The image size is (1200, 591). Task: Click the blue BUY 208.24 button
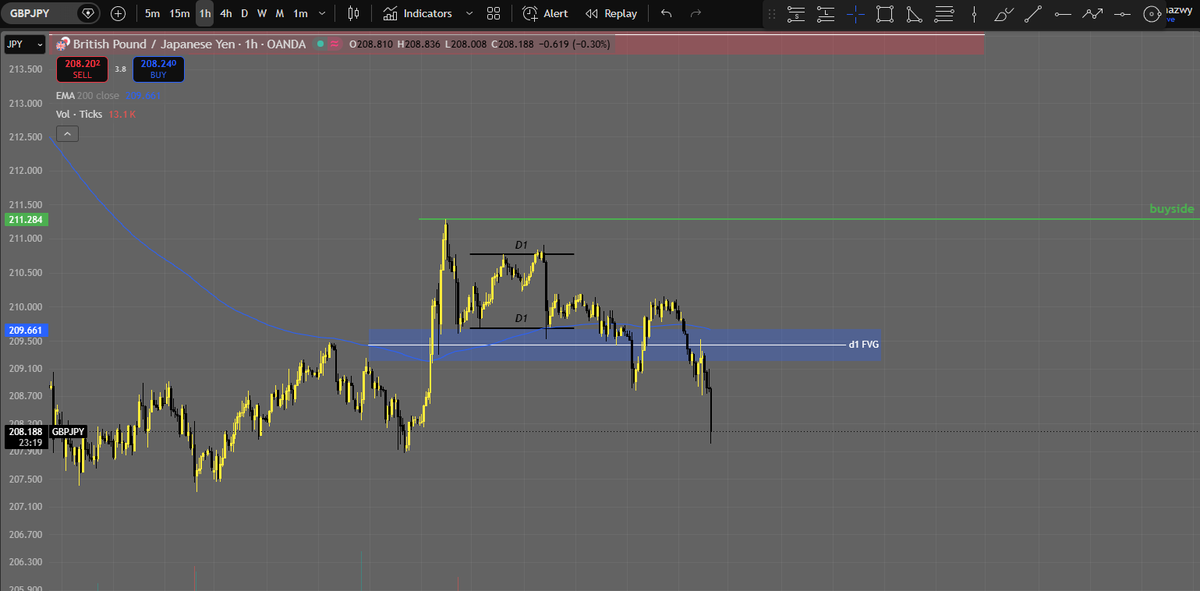pyautogui.click(x=158, y=68)
